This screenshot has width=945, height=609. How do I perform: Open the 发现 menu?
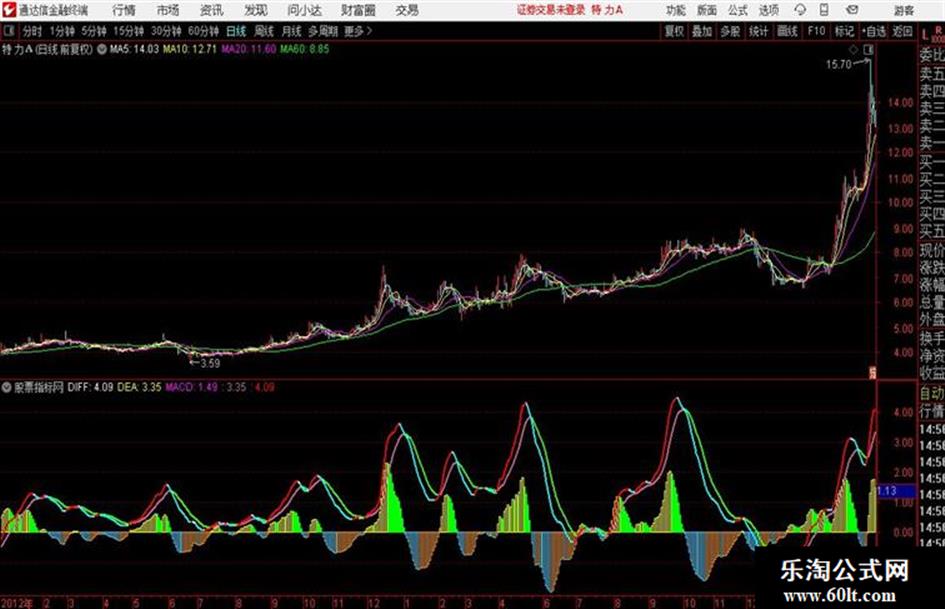coord(256,10)
